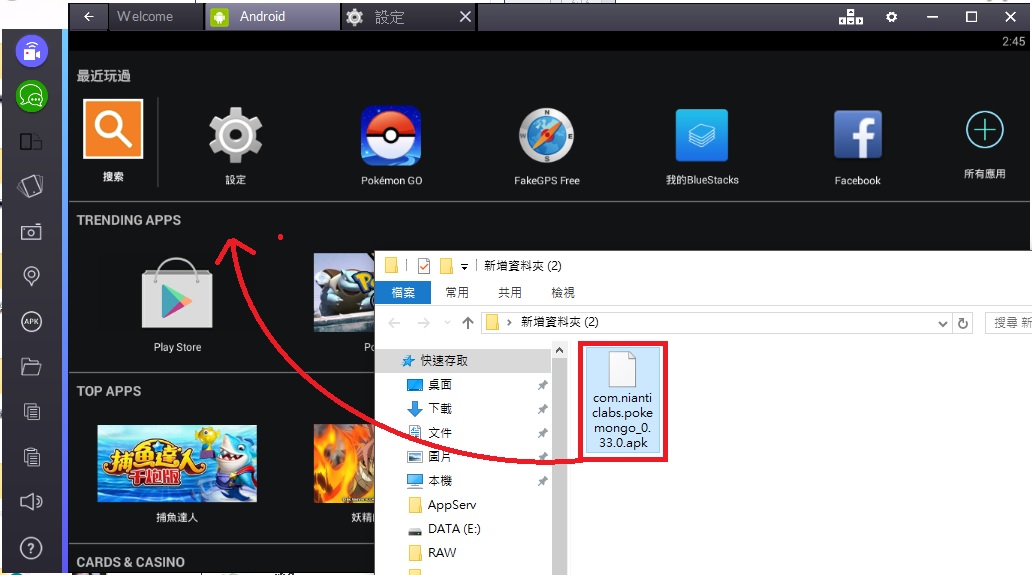
Task: Open 所有應用 plus icon
Action: (985, 130)
